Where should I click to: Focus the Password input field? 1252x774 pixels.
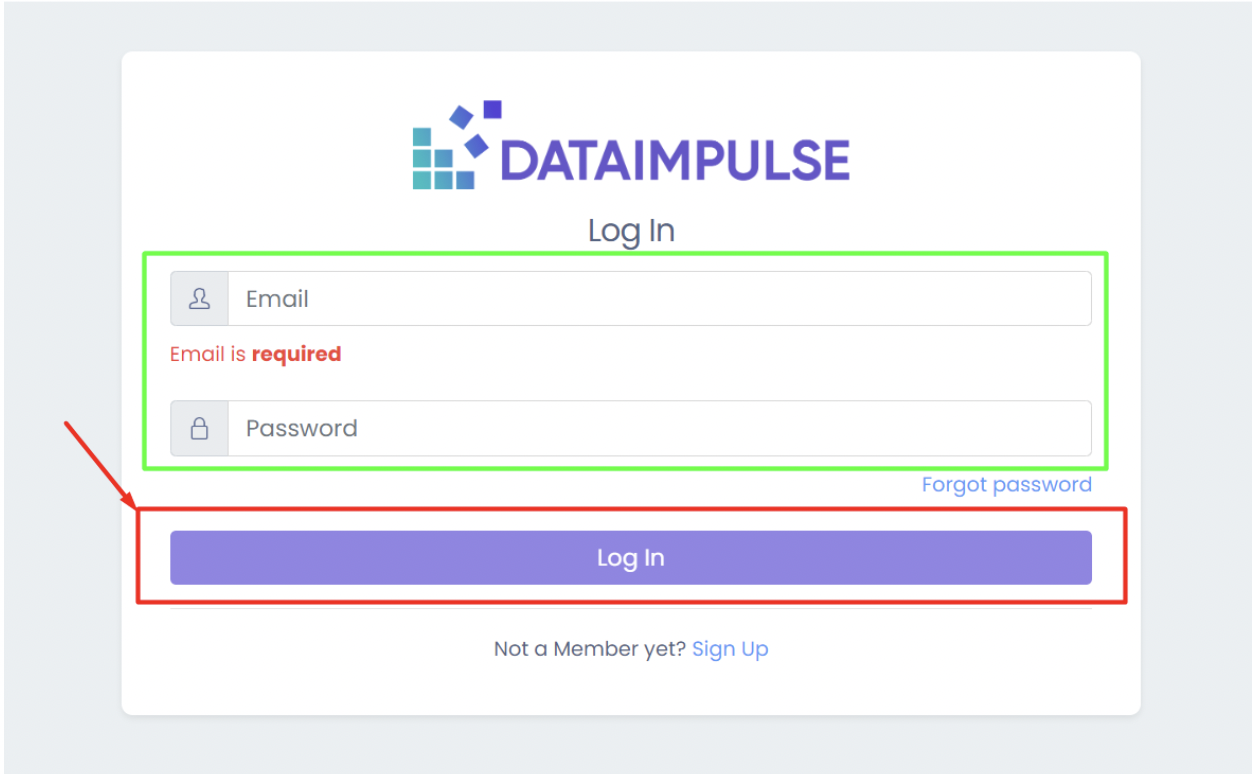[658, 429]
